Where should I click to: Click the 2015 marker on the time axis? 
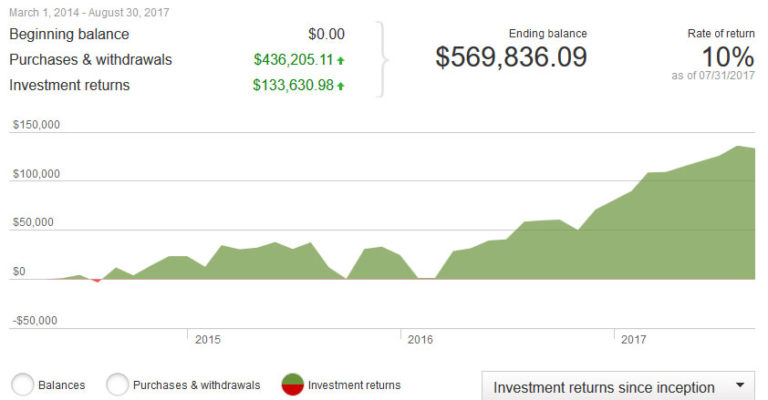point(207,340)
